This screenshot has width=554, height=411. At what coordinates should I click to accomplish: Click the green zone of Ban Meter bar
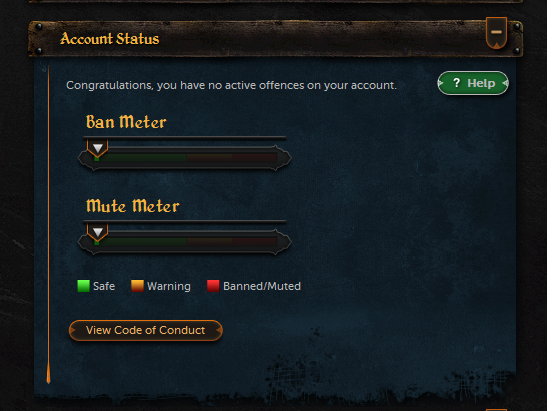[x=141, y=158]
